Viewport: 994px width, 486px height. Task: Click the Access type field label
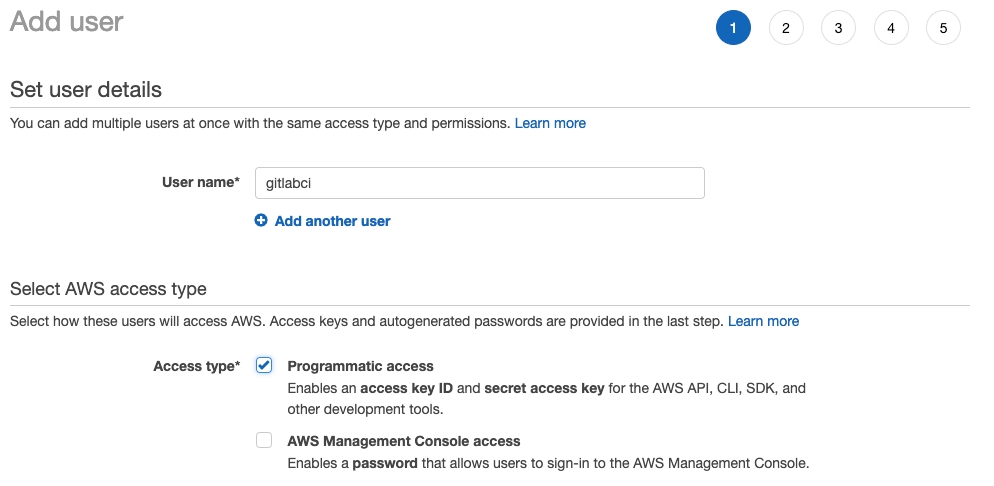(196, 366)
